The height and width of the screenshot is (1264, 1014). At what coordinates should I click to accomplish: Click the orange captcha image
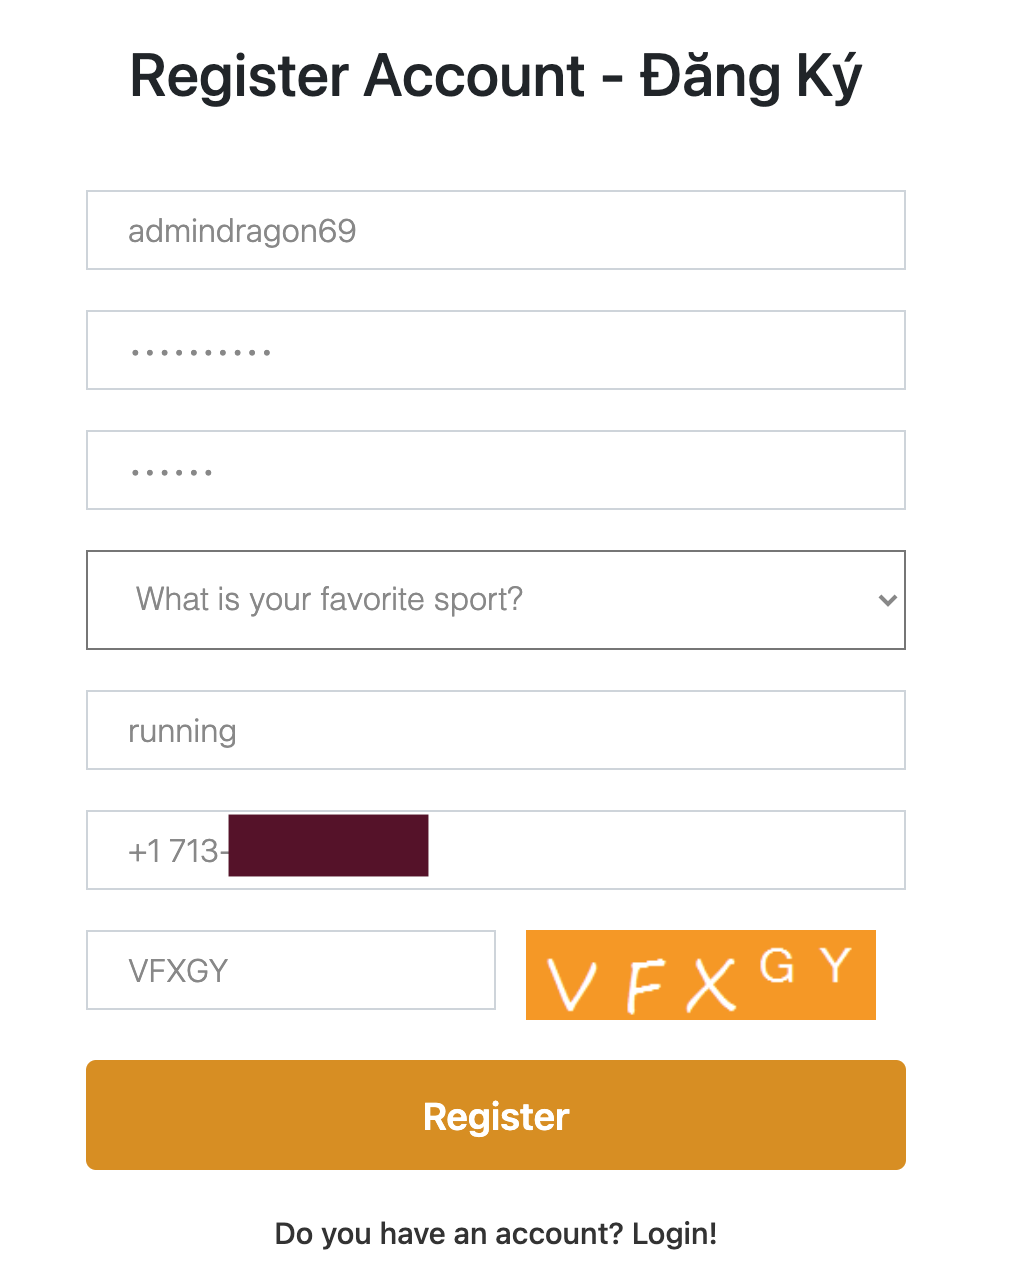coord(701,975)
